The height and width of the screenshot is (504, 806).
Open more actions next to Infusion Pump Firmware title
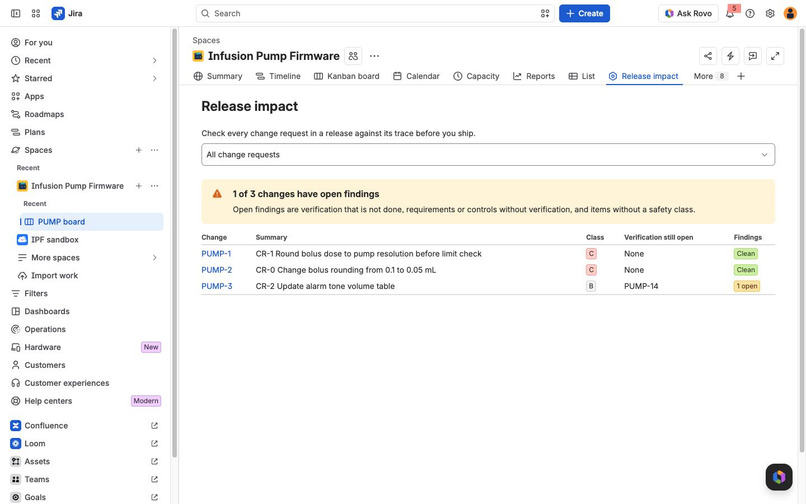[374, 56]
